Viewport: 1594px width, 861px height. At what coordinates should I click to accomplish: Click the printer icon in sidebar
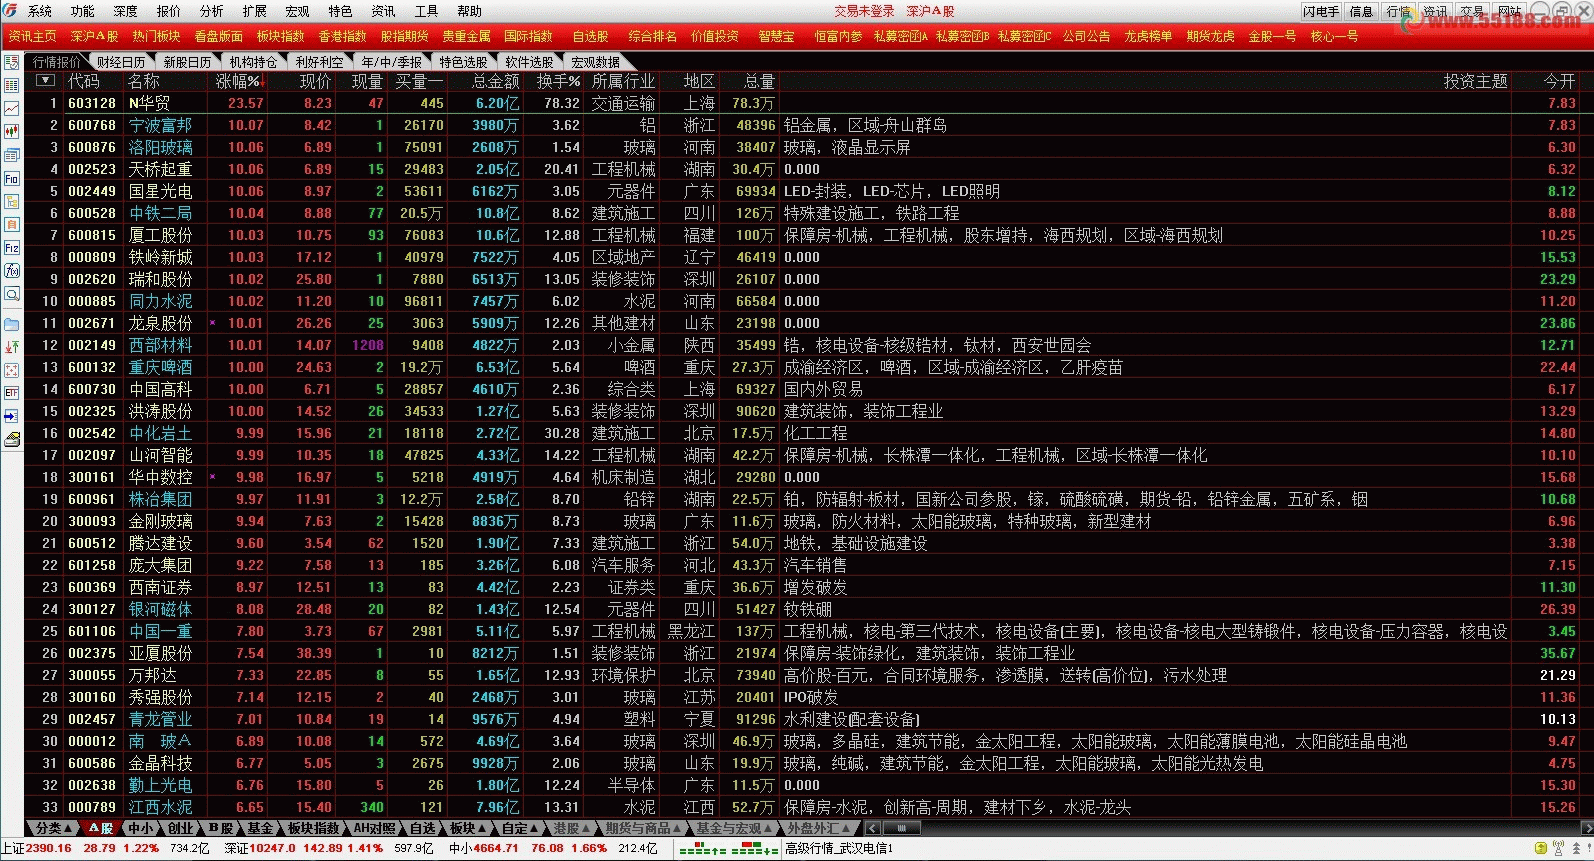(11, 439)
